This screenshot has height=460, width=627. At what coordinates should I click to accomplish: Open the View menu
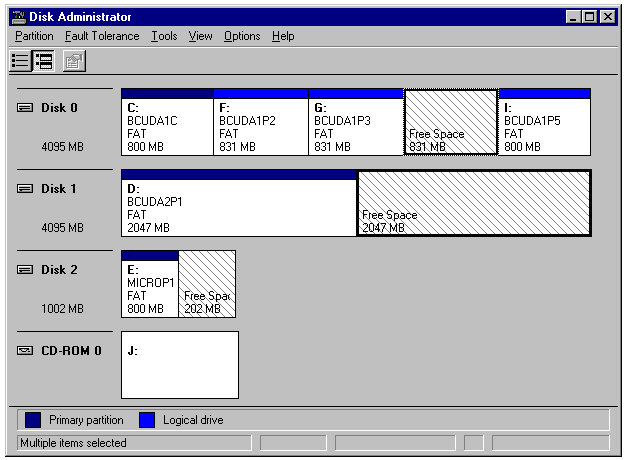200,36
